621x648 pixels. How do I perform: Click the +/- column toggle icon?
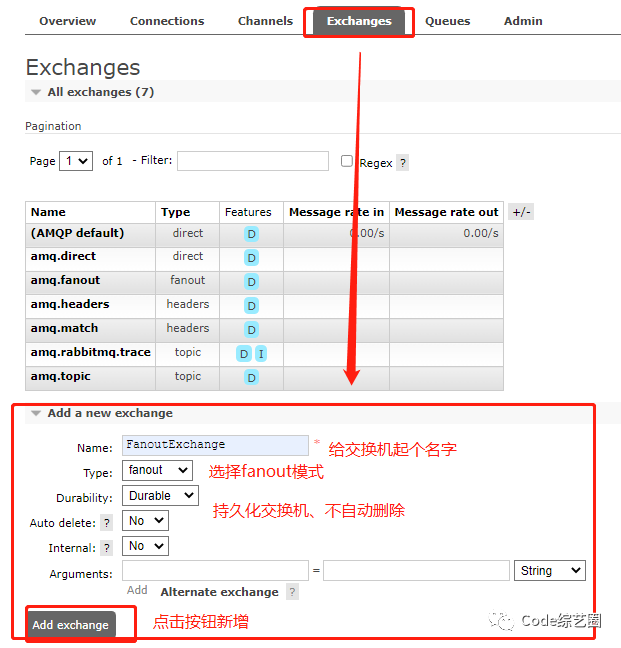click(521, 212)
